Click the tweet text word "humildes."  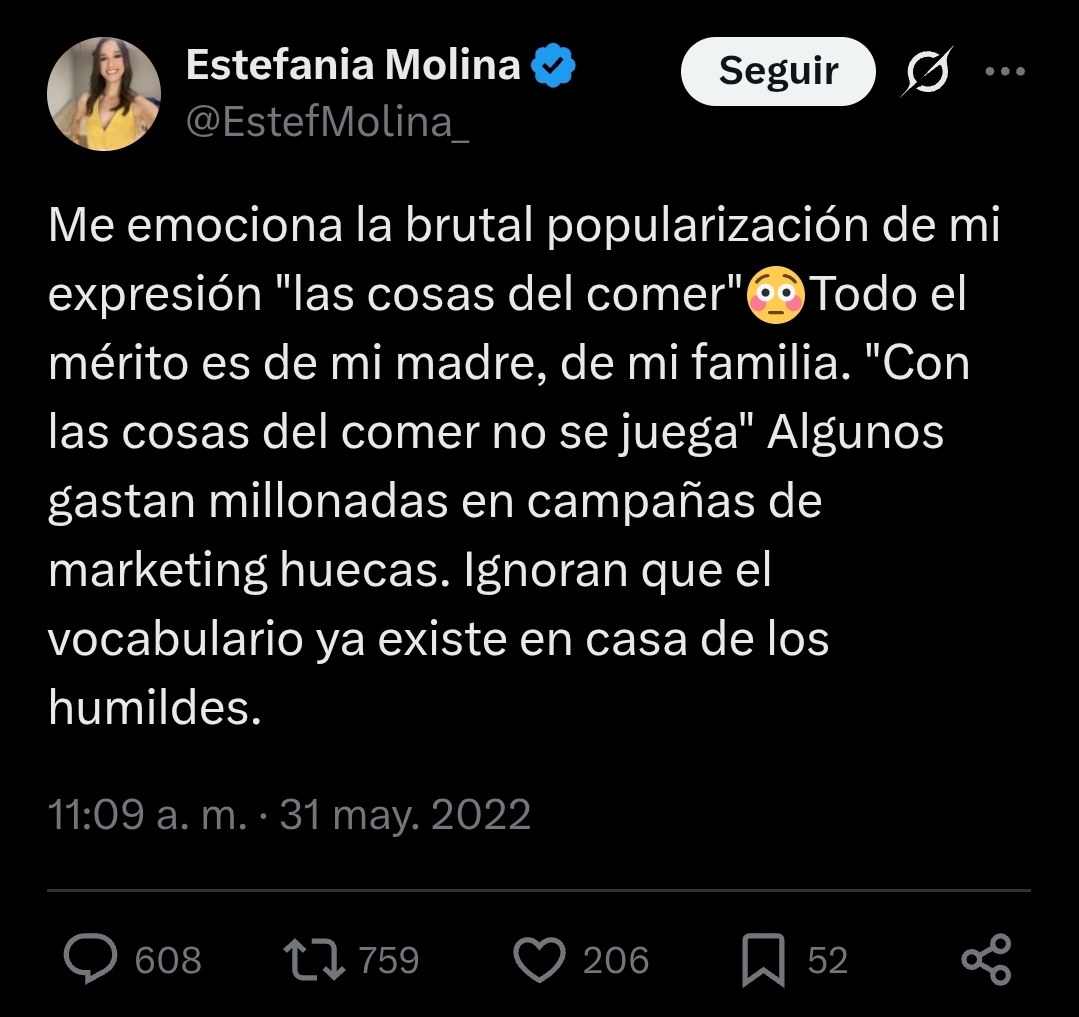154,707
